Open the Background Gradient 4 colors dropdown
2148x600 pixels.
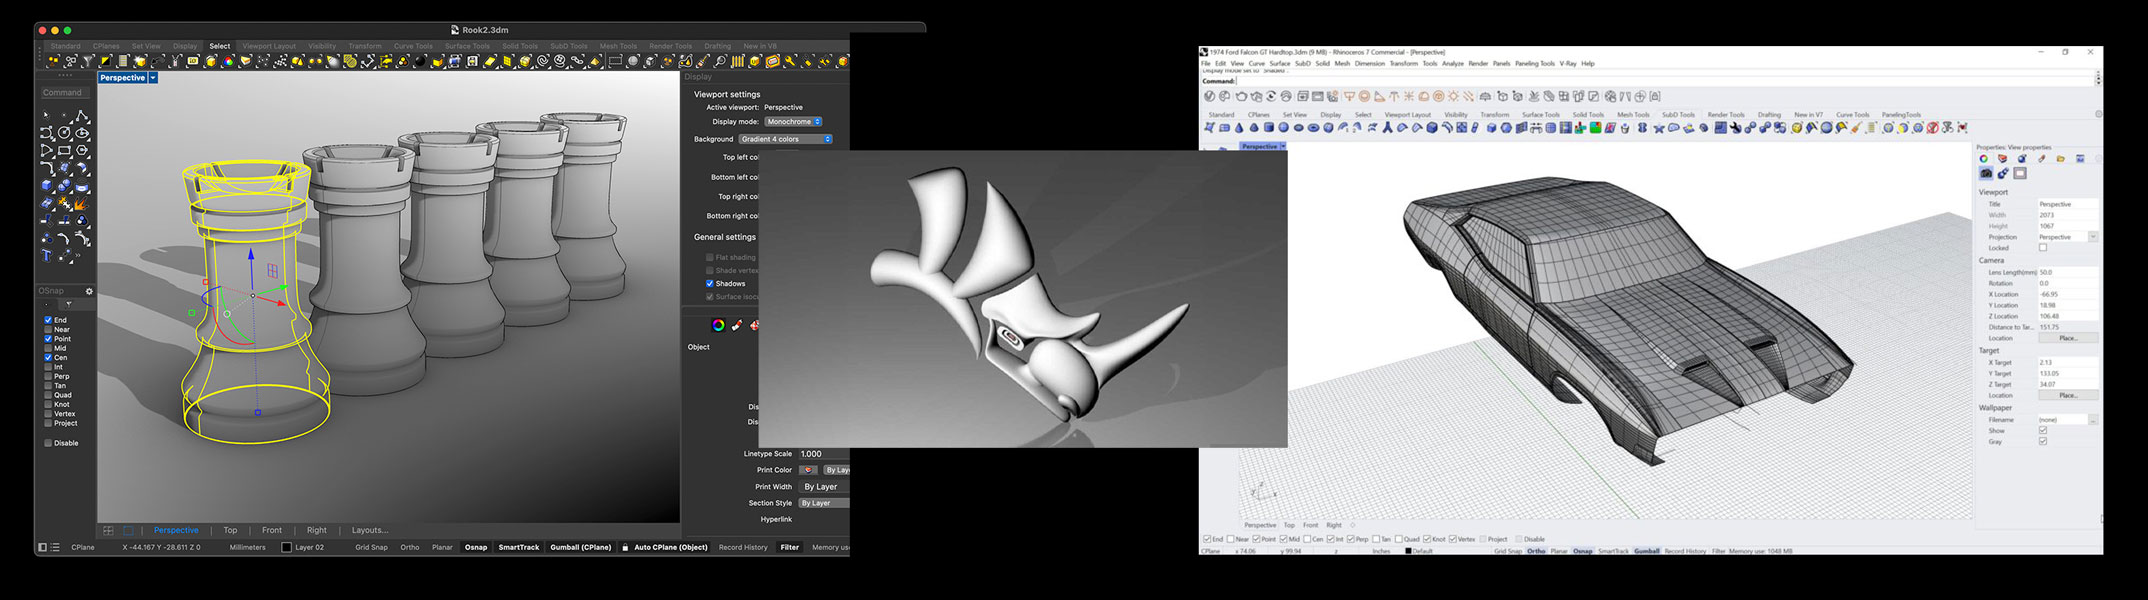pos(786,139)
